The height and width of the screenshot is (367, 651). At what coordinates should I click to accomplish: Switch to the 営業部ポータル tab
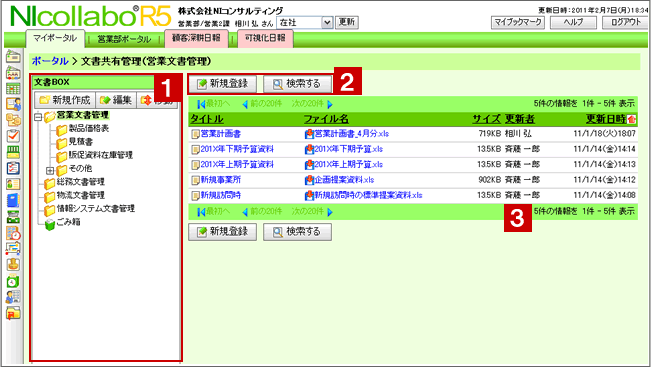point(124,39)
